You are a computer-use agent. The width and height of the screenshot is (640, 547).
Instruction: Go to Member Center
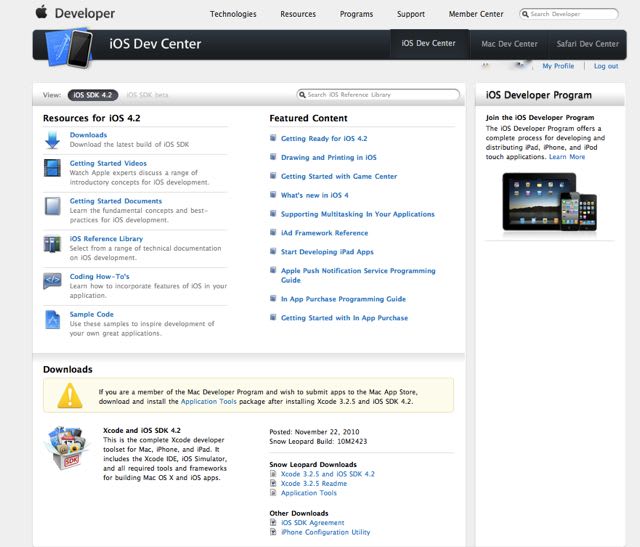476,14
